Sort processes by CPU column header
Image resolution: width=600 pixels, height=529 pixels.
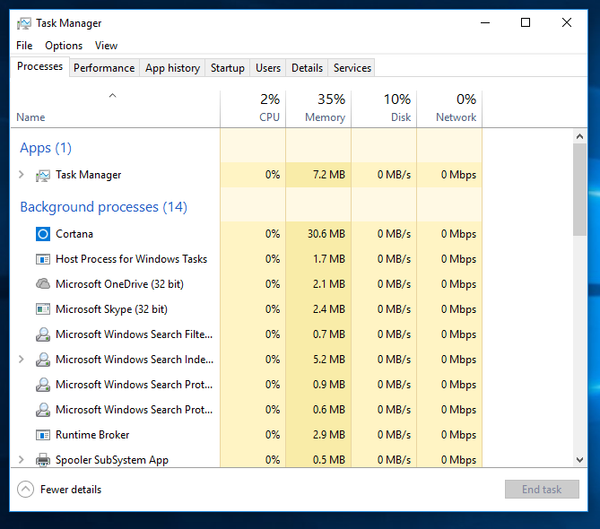pos(258,108)
